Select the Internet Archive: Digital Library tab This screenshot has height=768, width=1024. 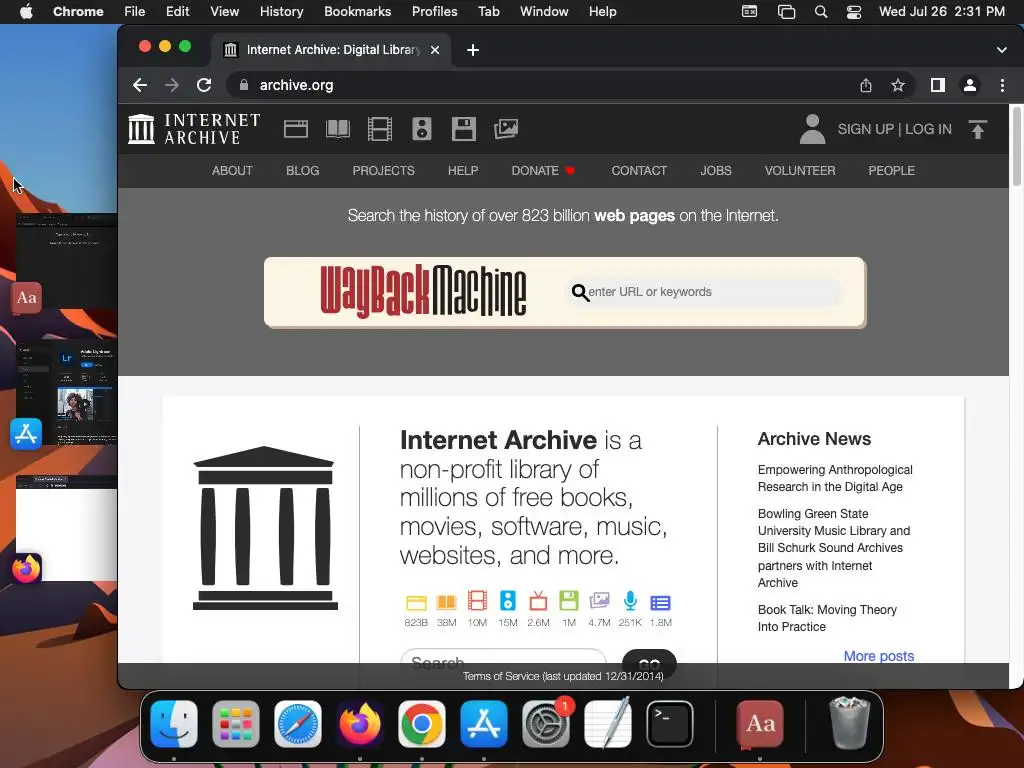tap(331, 50)
